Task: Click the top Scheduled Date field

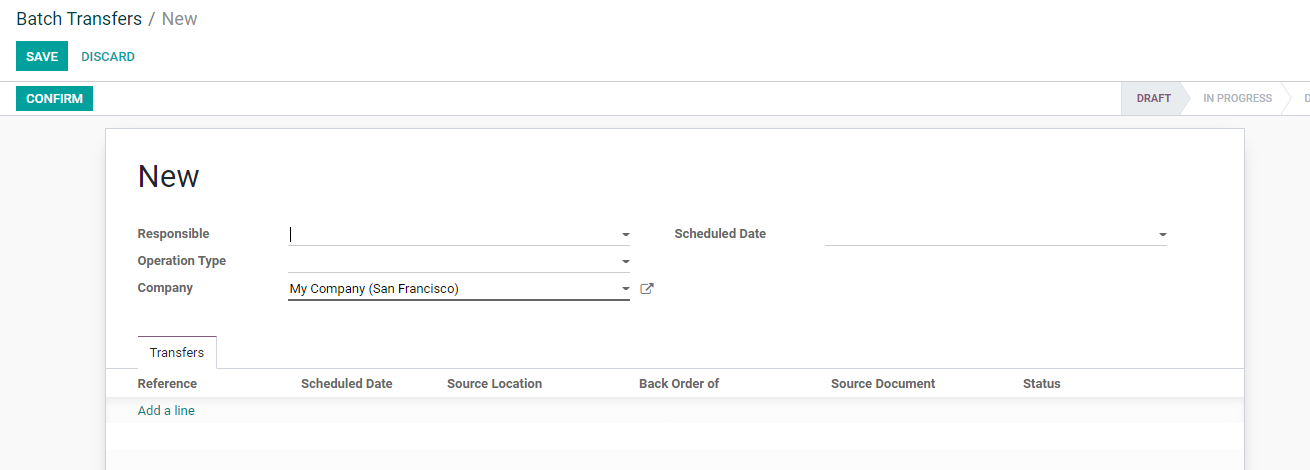Action: coord(988,234)
